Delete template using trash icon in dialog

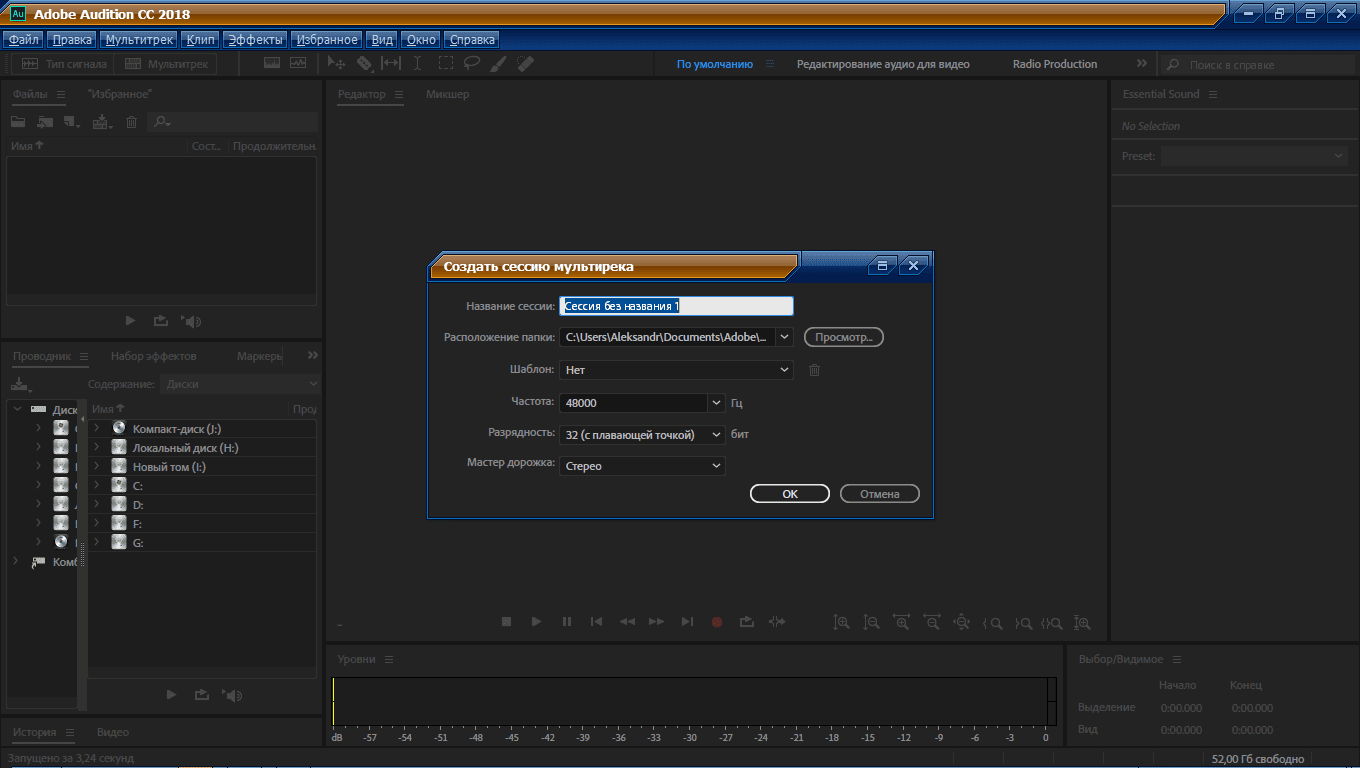pos(814,370)
